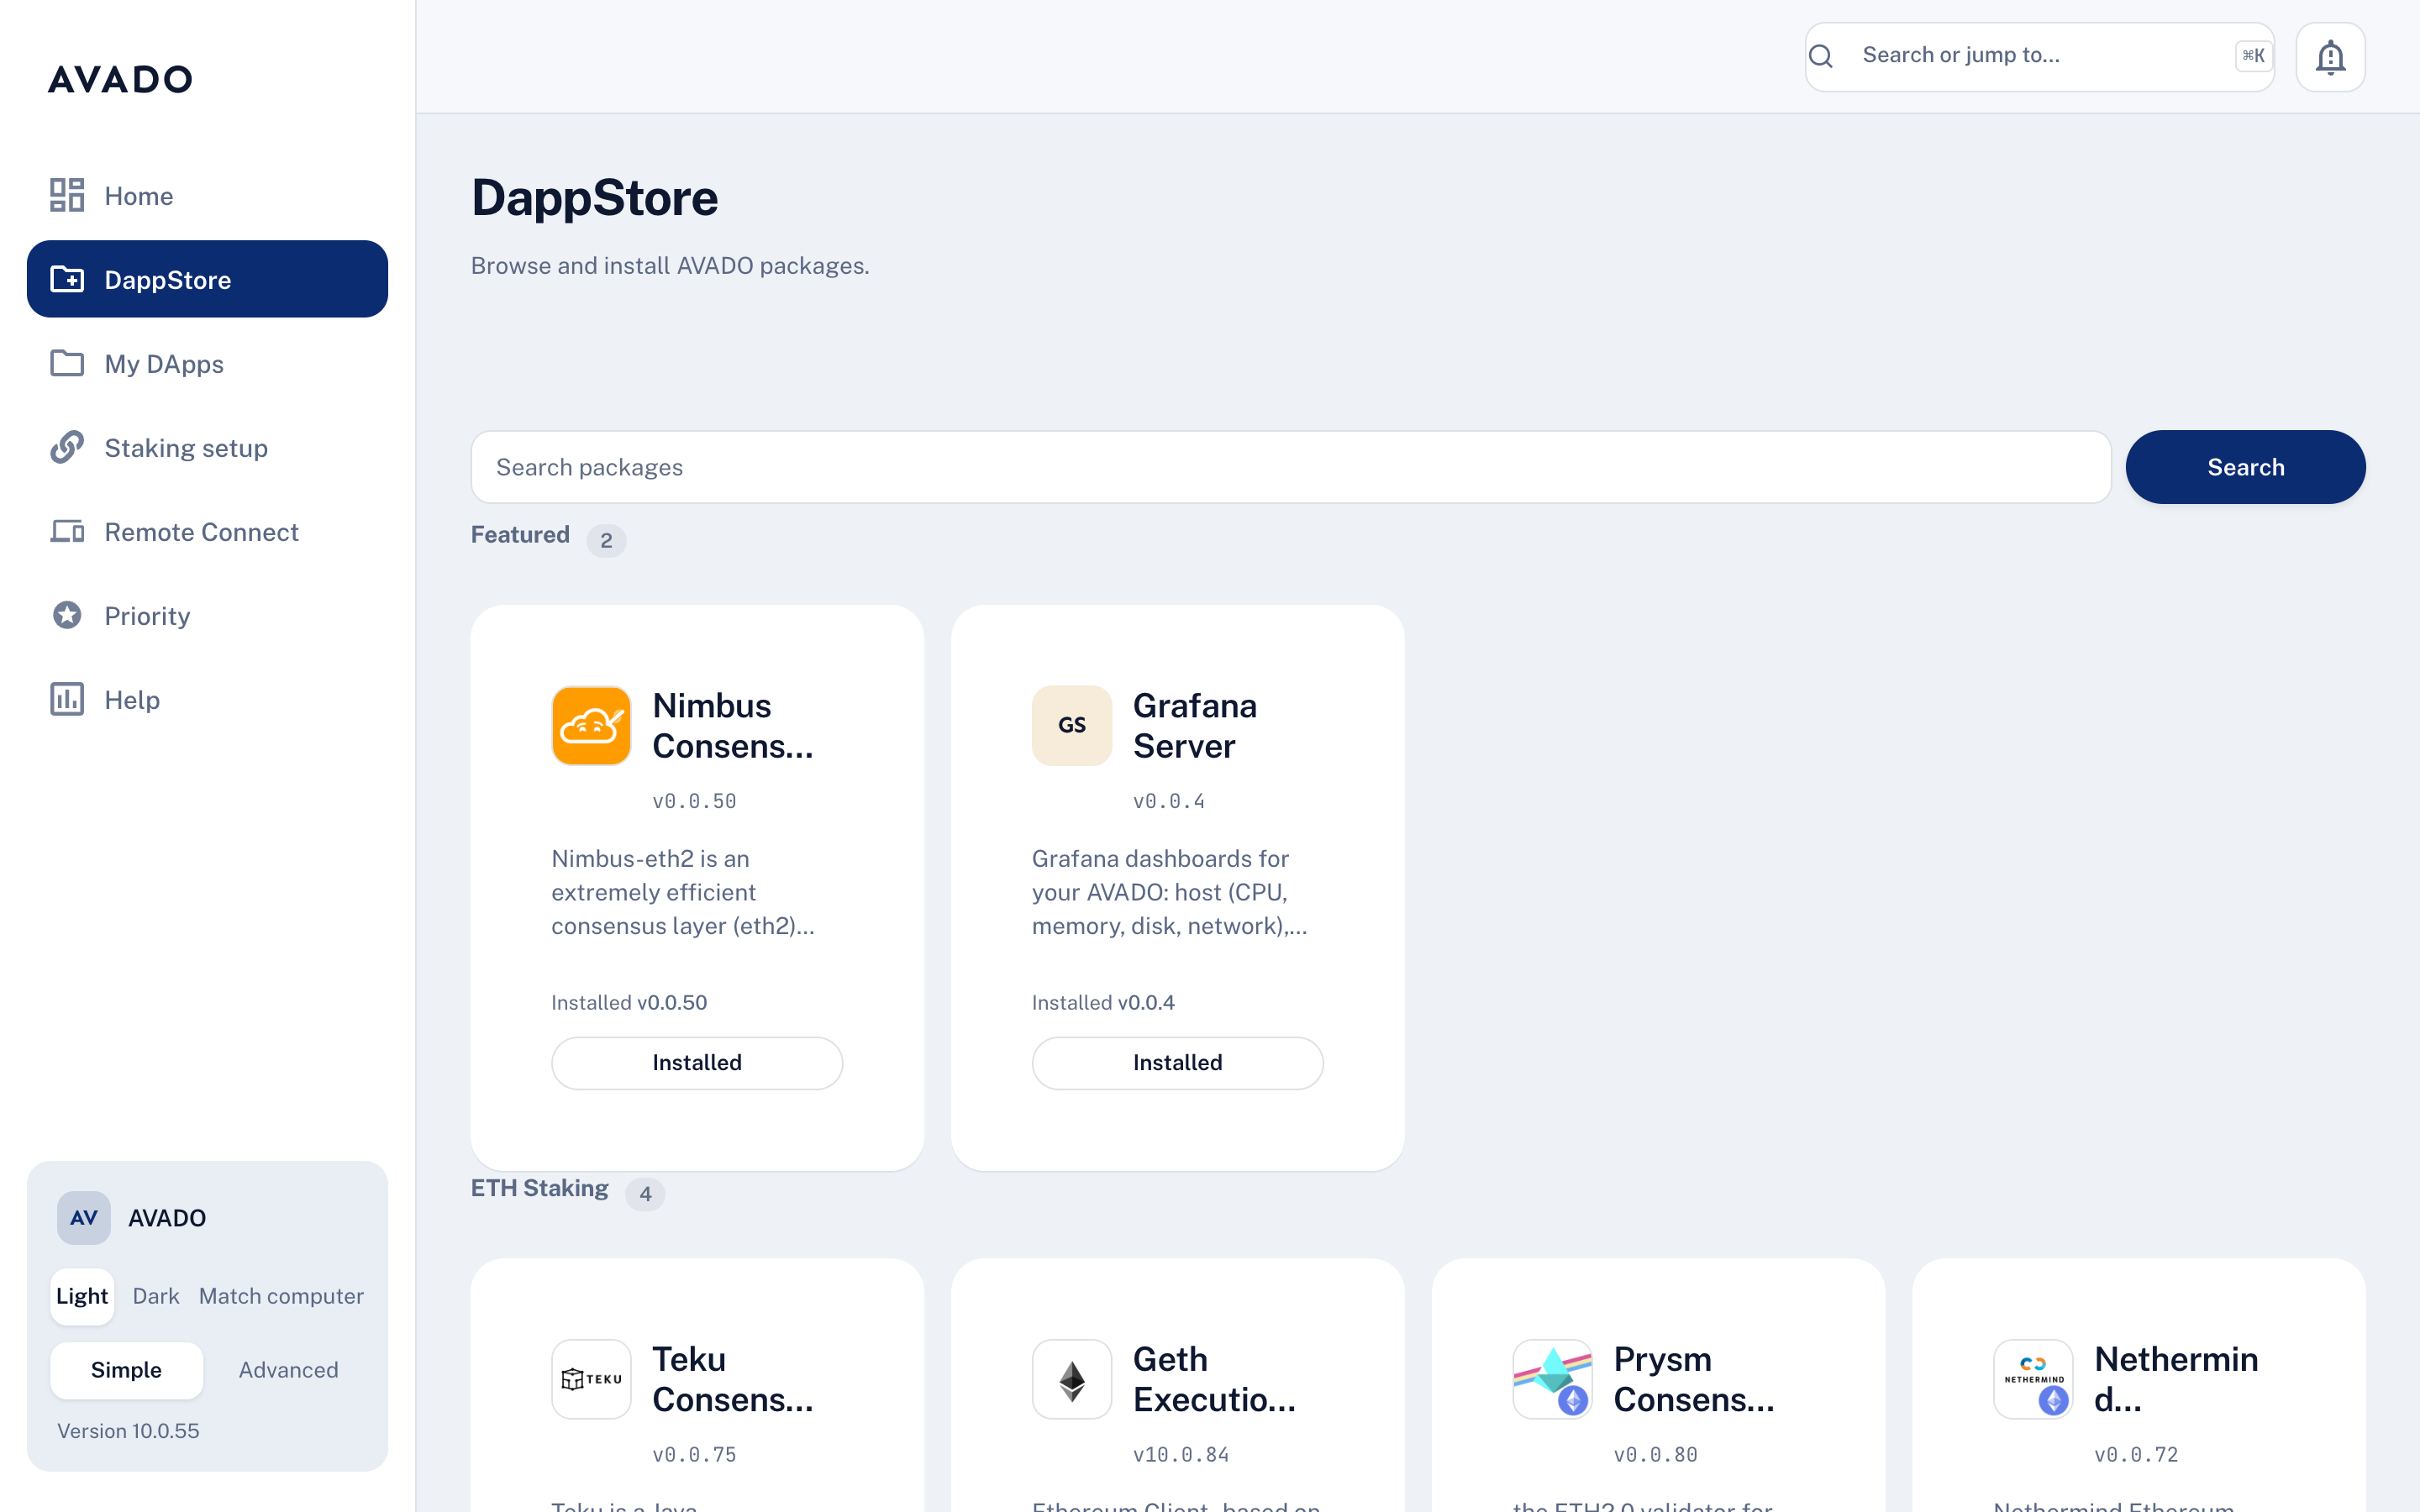
Task: Select DappStore in sidebar
Action: coord(207,279)
